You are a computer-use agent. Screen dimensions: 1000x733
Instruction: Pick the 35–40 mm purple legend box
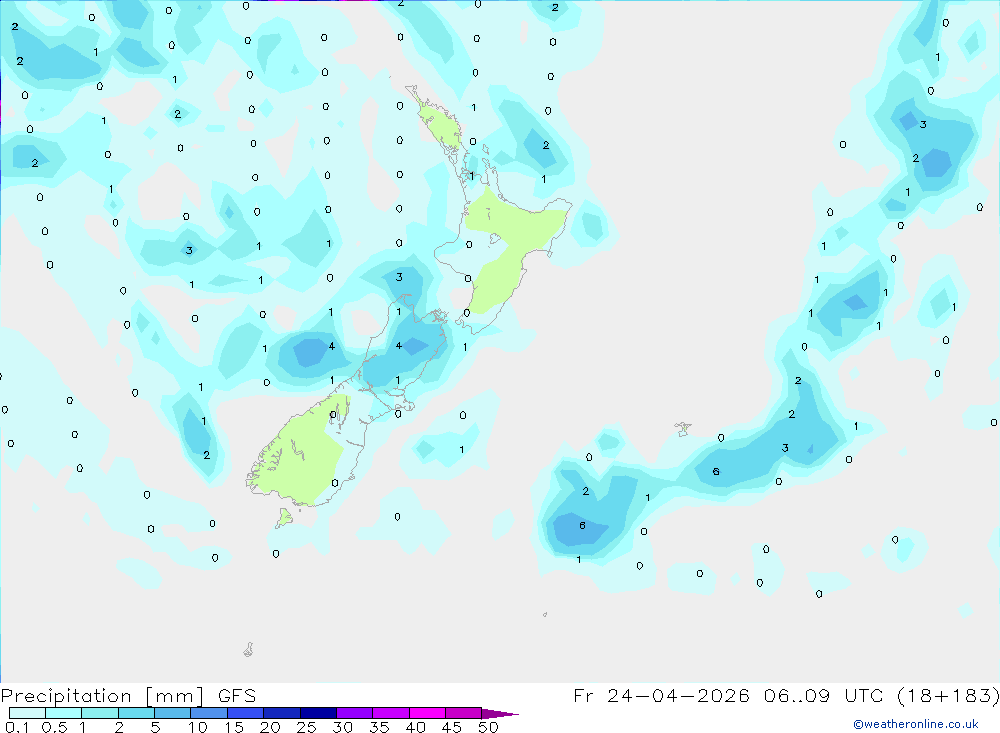(x=390, y=713)
